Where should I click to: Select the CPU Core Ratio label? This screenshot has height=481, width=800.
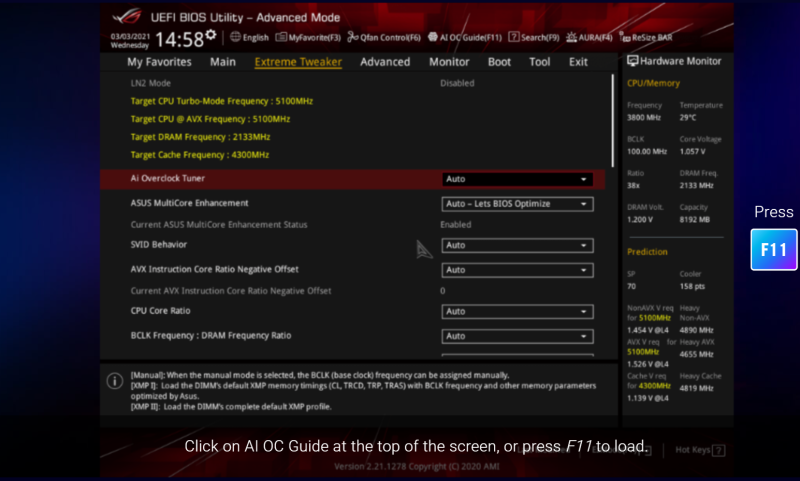160,311
